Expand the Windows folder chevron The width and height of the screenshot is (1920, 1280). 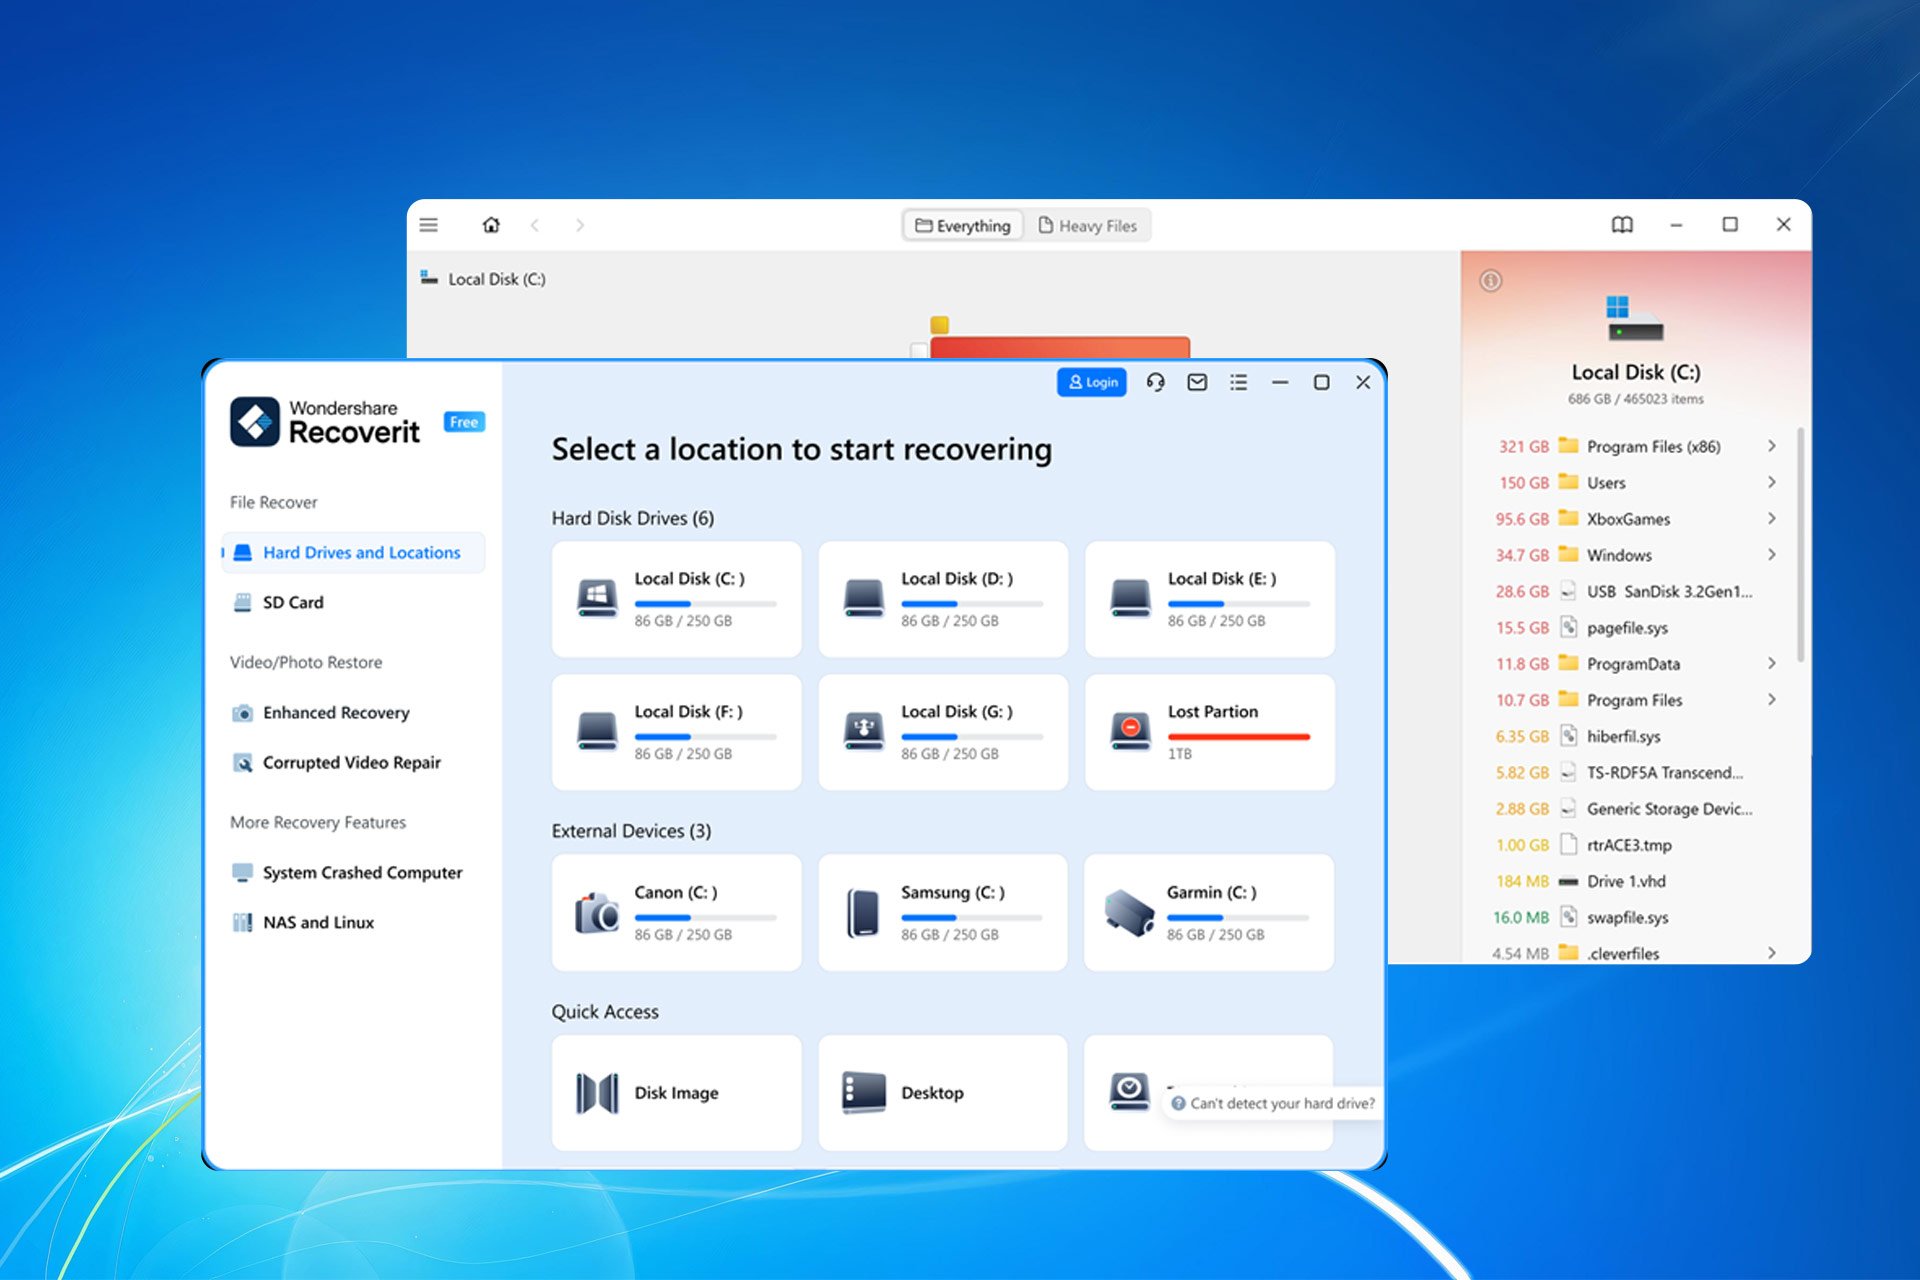pyautogui.click(x=1771, y=554)
